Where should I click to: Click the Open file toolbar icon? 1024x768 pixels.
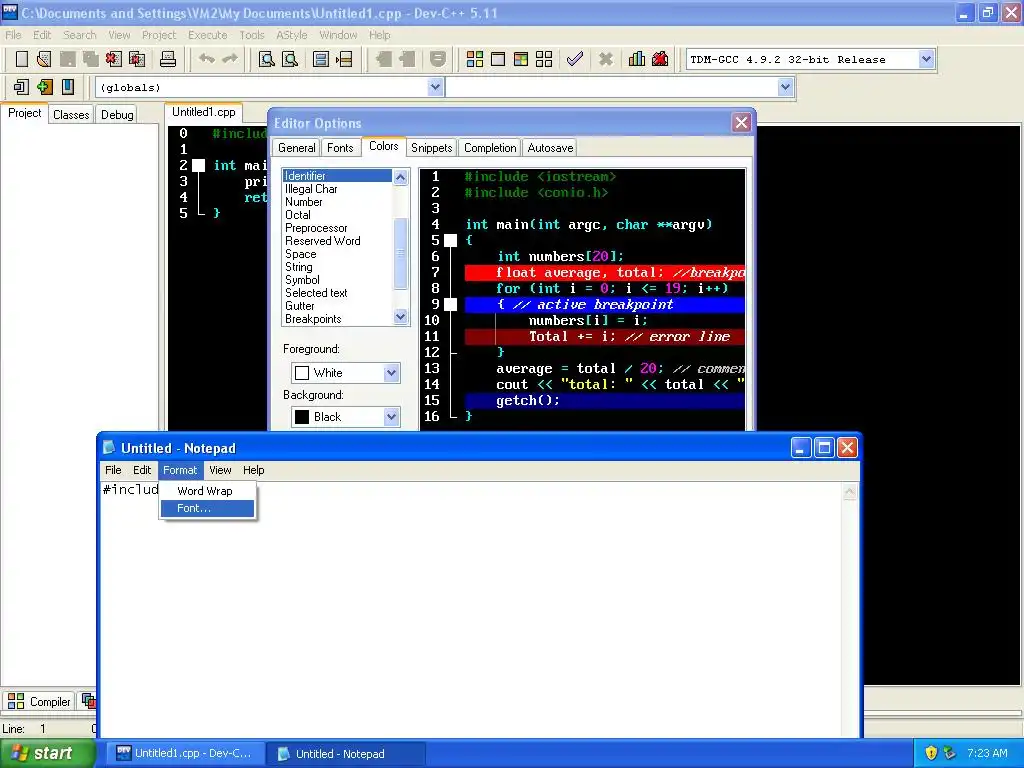coord(44,59)
